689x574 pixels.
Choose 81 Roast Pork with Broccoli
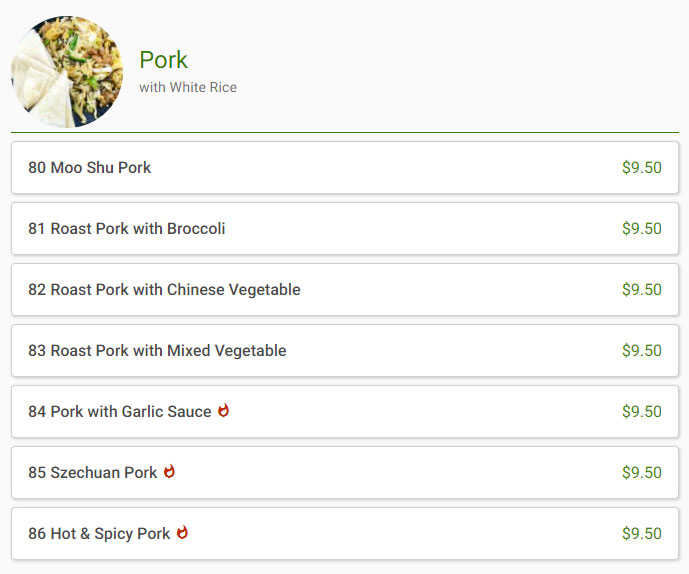(x=345, y=229)
